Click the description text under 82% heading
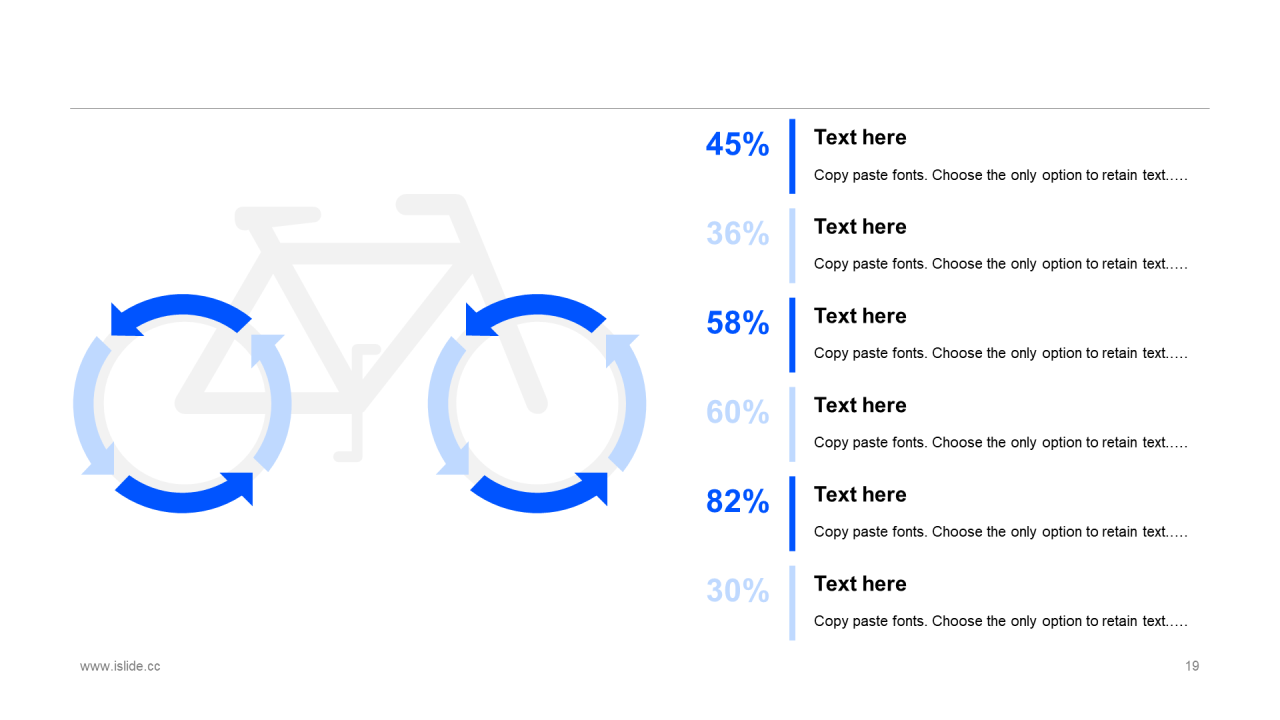Image resolution: width=1280 pixels, height=720 pixels. 1000,532
